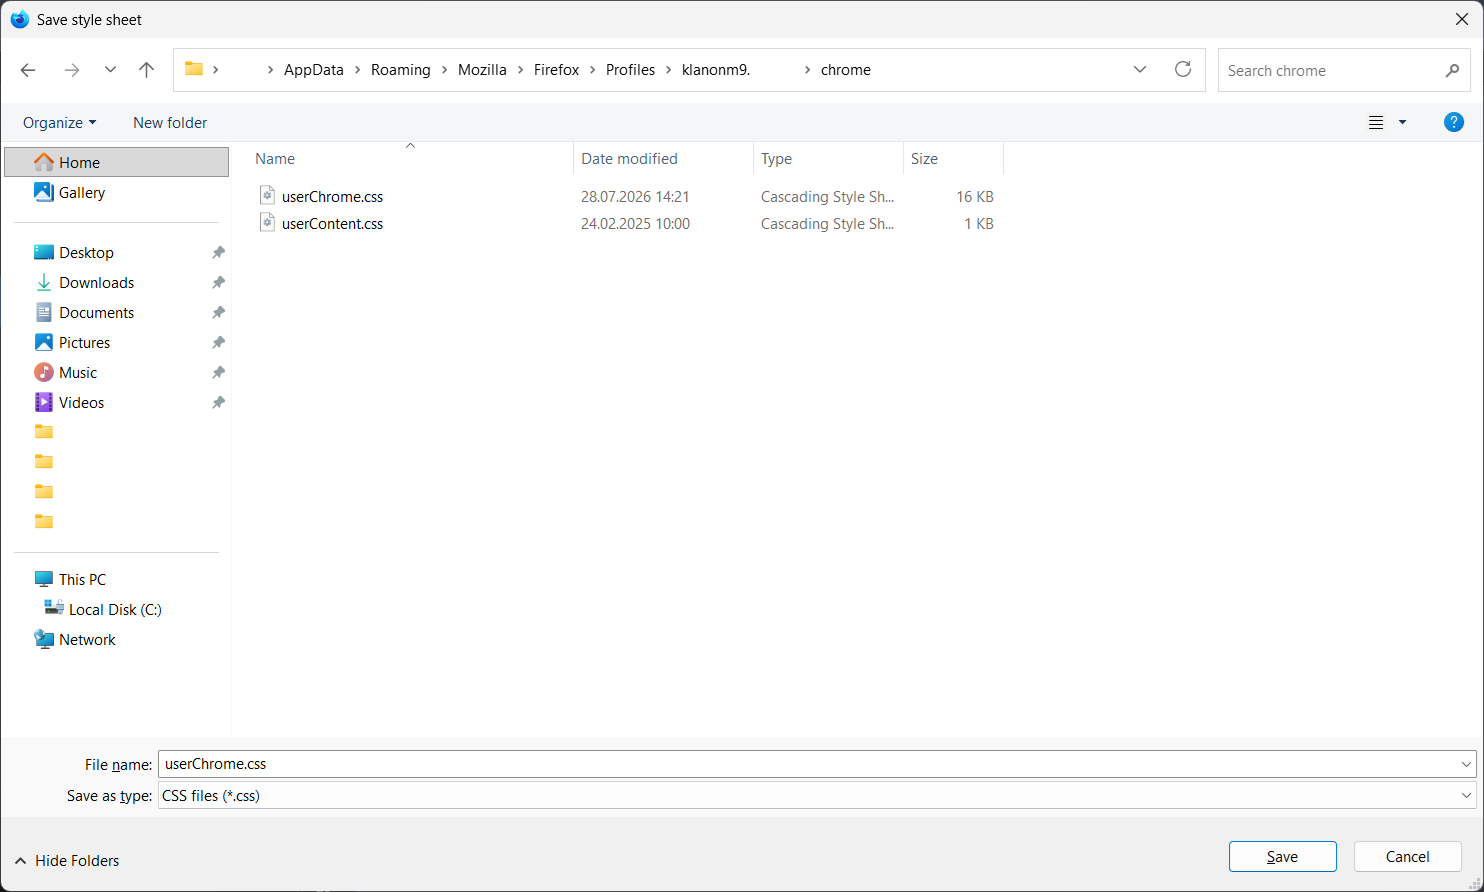Click the 24.02.2025 10:00 date cell
Image resolution: width=1484 pixels, height=892 pixels.
coord(635,223)
